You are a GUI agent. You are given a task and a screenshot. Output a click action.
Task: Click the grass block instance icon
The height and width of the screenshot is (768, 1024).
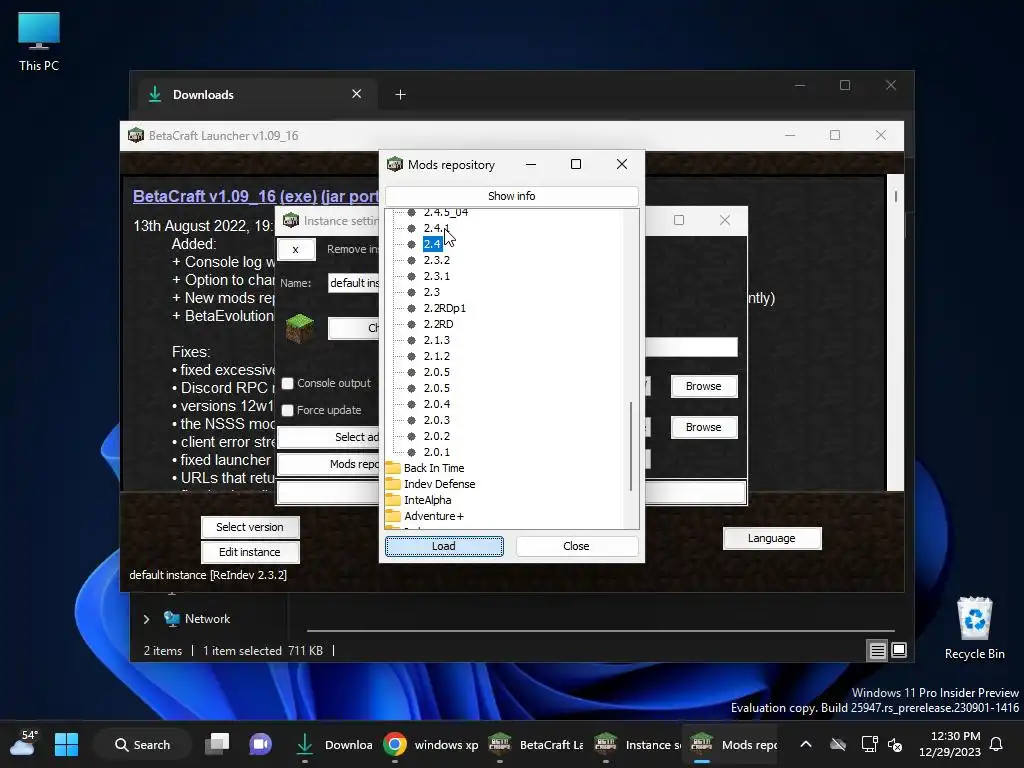point(300,328)
